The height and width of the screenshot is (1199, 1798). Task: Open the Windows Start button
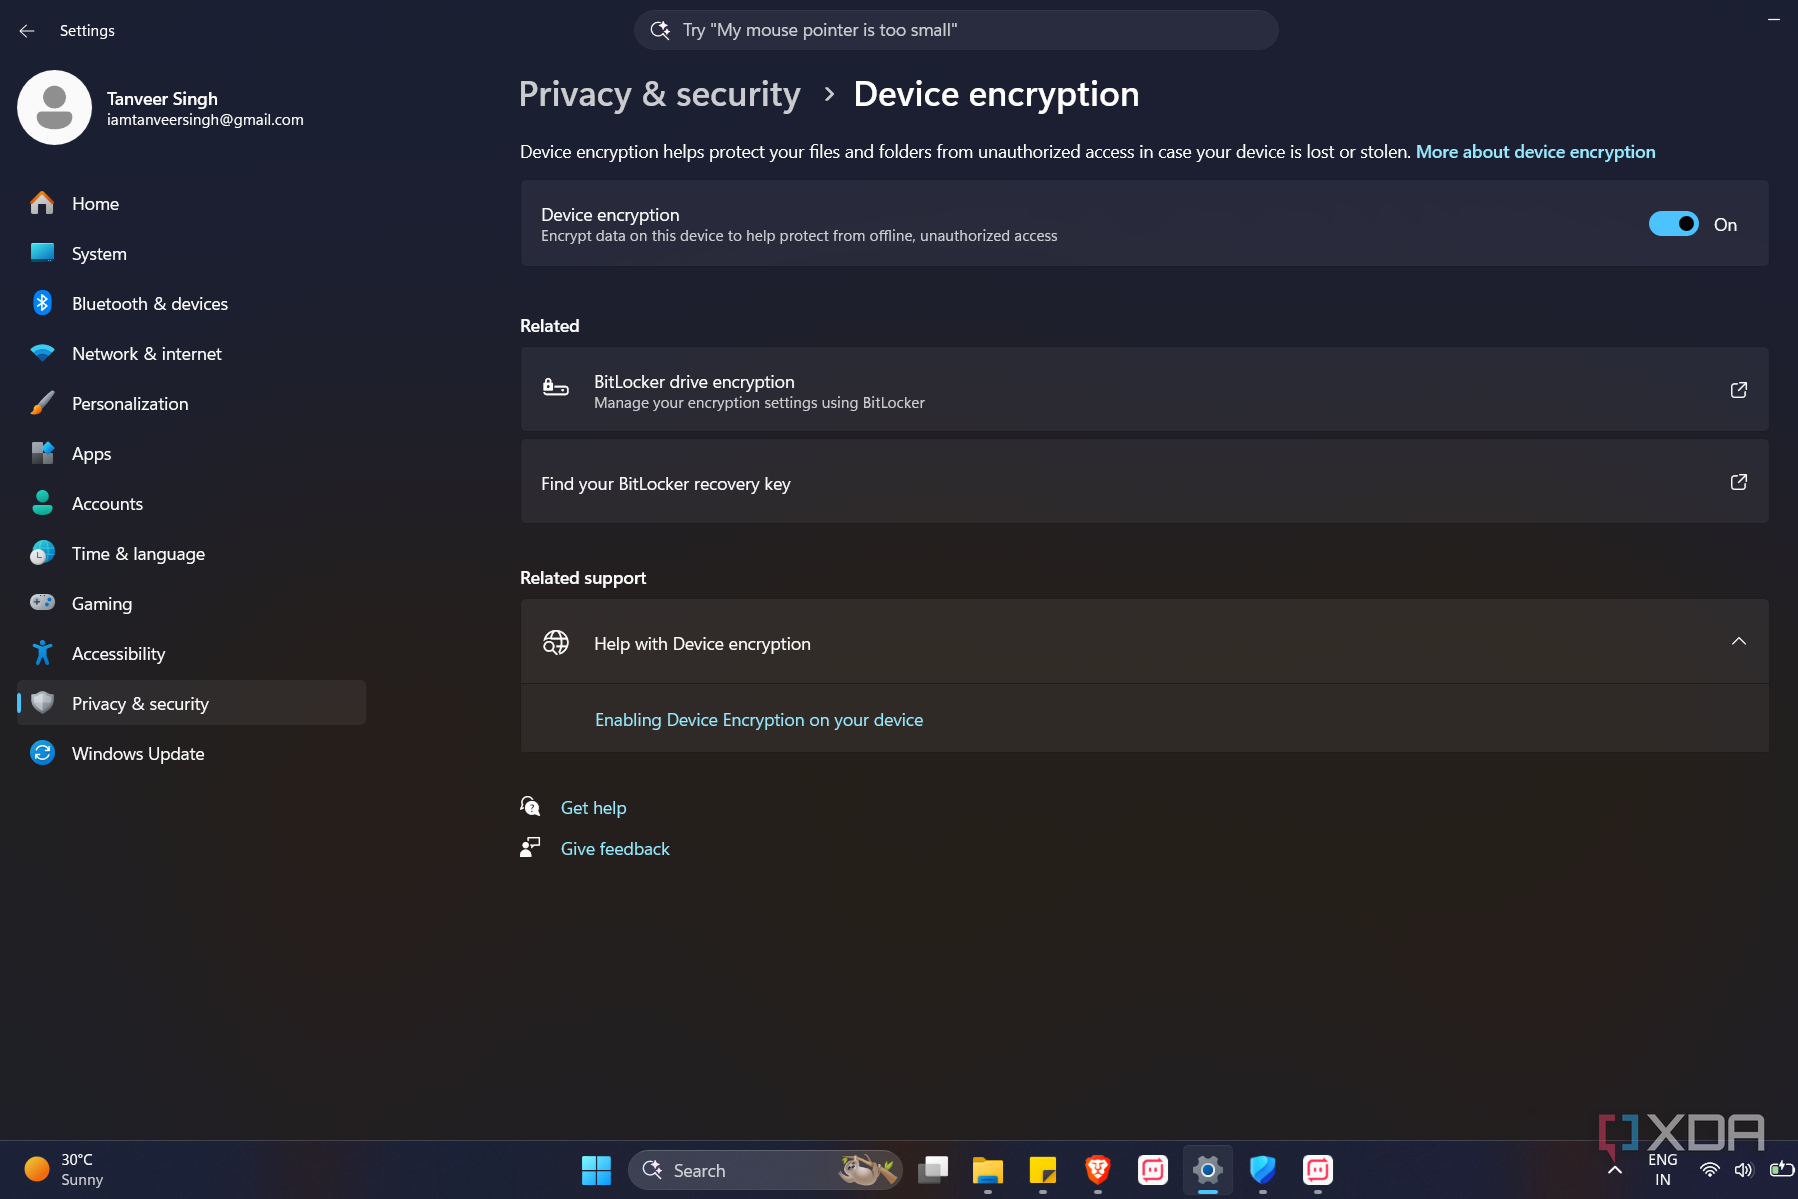tap(596, 1170)
